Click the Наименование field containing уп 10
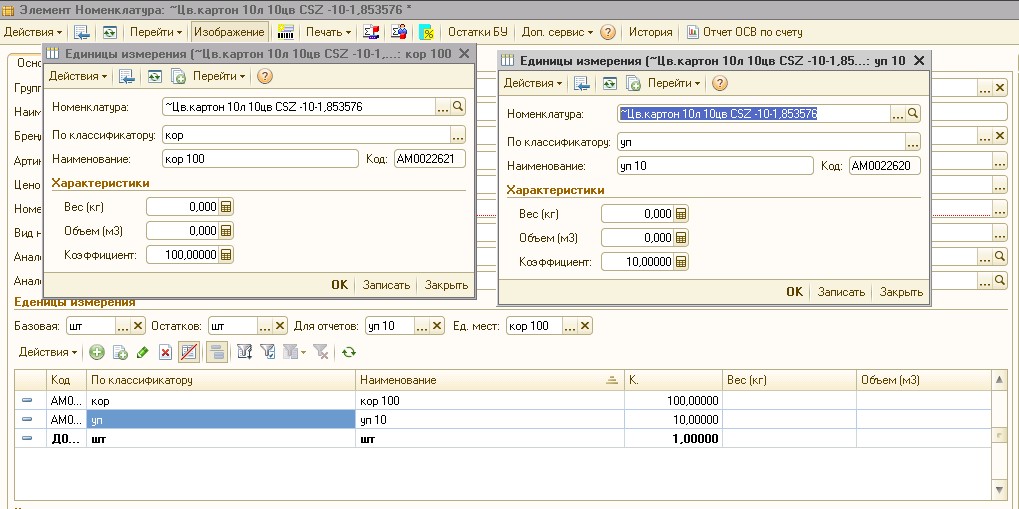1019x509 pixels. [x=714, y=166]
